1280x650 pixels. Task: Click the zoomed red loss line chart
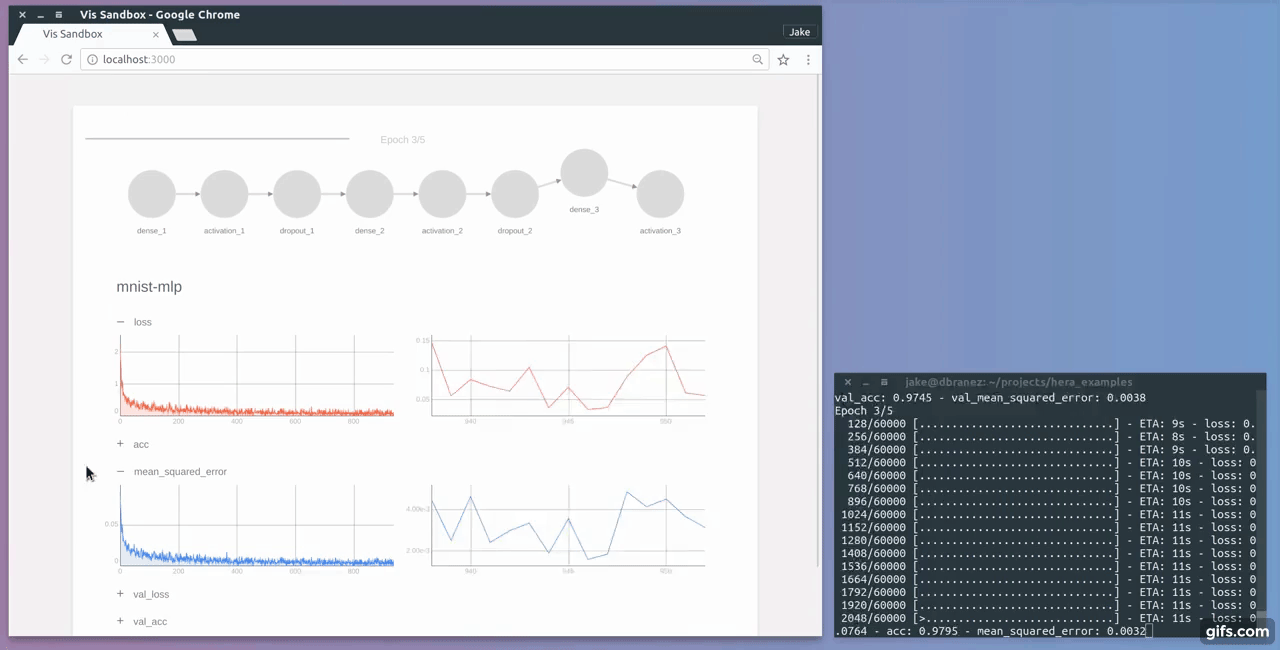coord(568,375)
